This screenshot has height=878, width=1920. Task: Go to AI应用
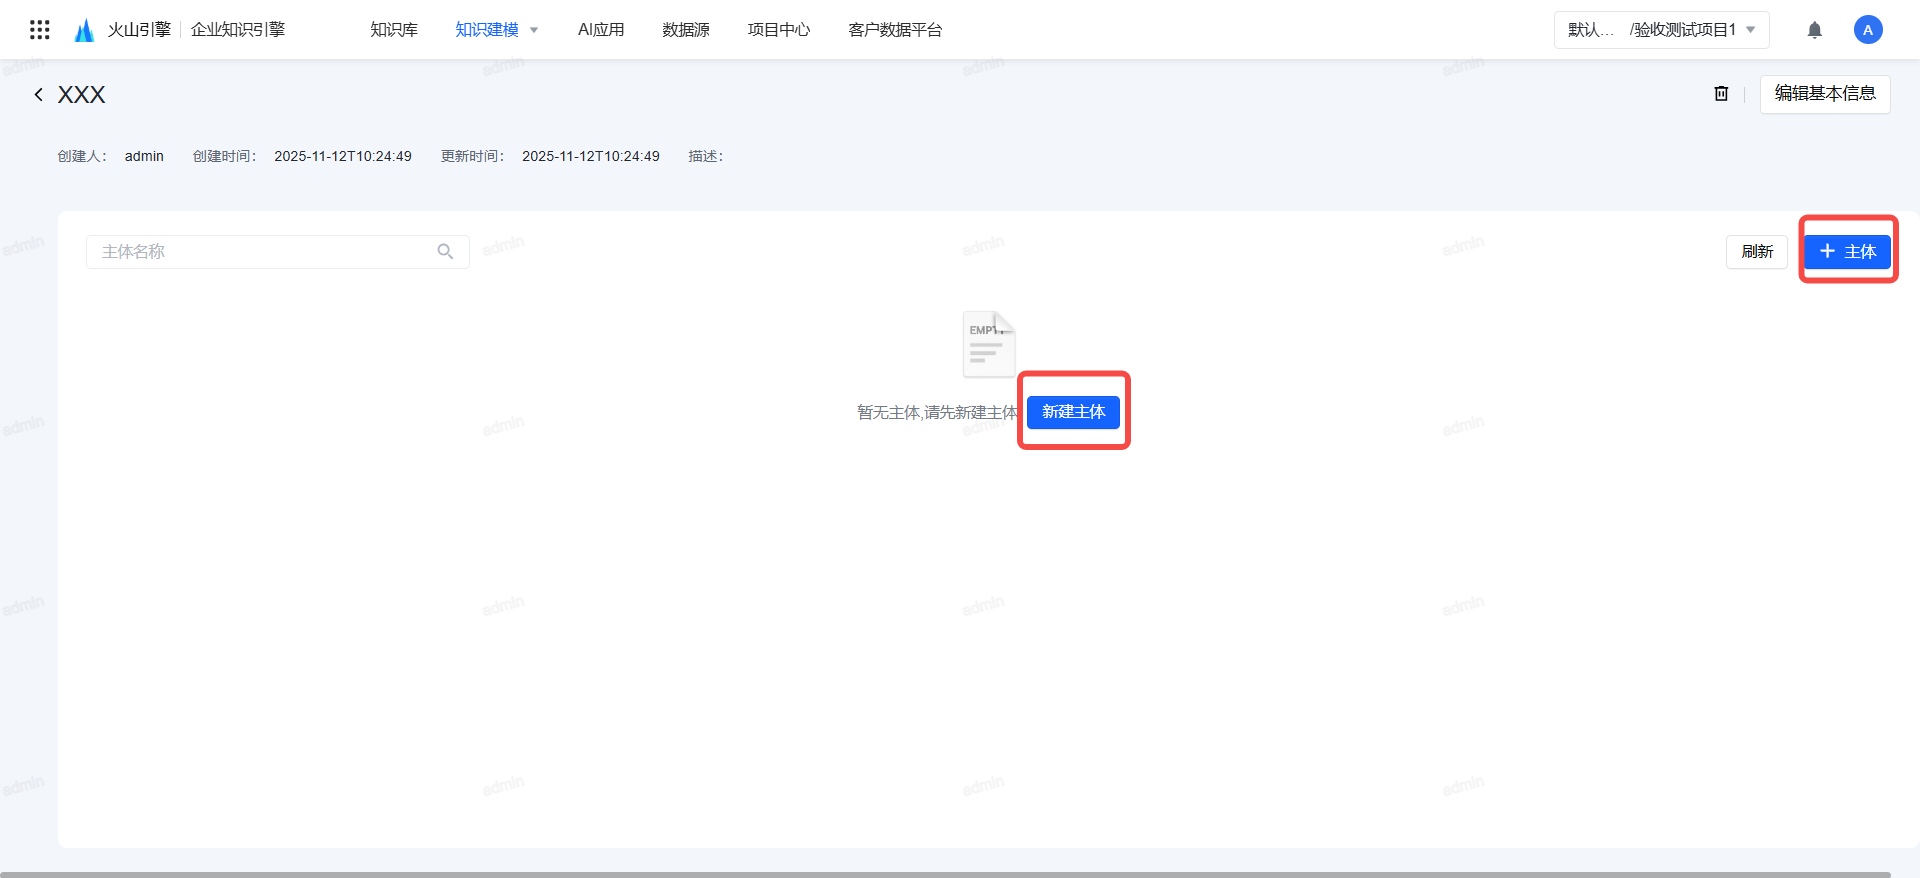pos(601,30)
